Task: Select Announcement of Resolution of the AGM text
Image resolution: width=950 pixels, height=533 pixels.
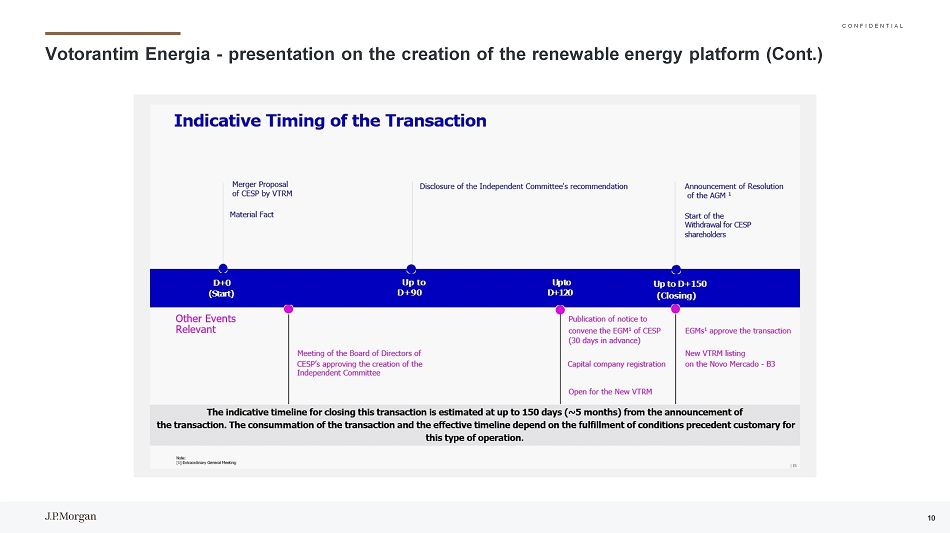Action: tap(733, 191)
